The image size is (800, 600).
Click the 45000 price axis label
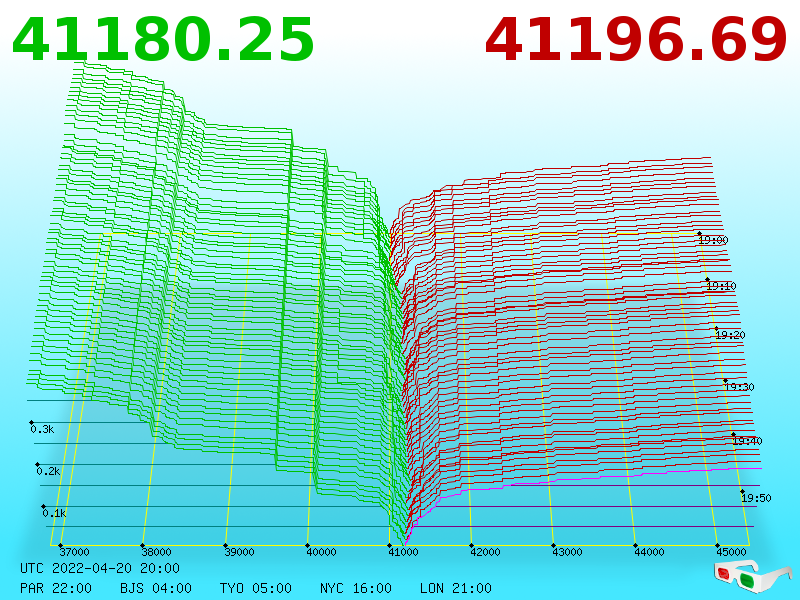(x=731, y=552)
